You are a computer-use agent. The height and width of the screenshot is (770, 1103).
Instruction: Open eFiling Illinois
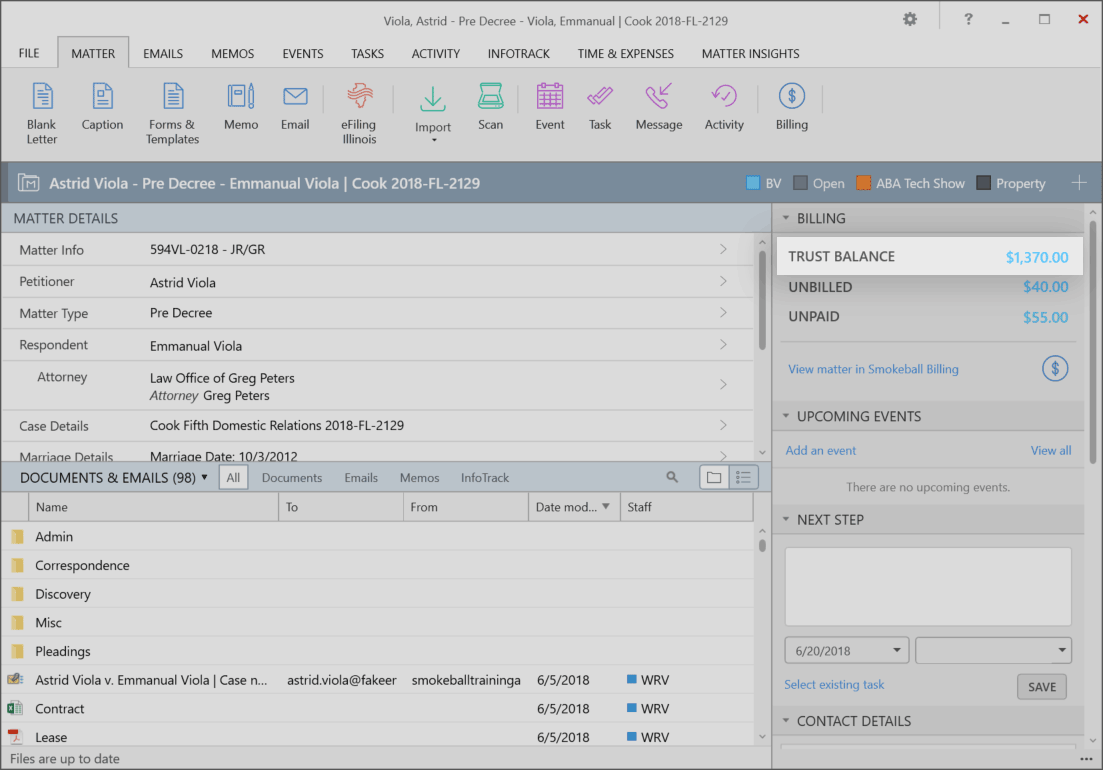(x=358, y=112)
